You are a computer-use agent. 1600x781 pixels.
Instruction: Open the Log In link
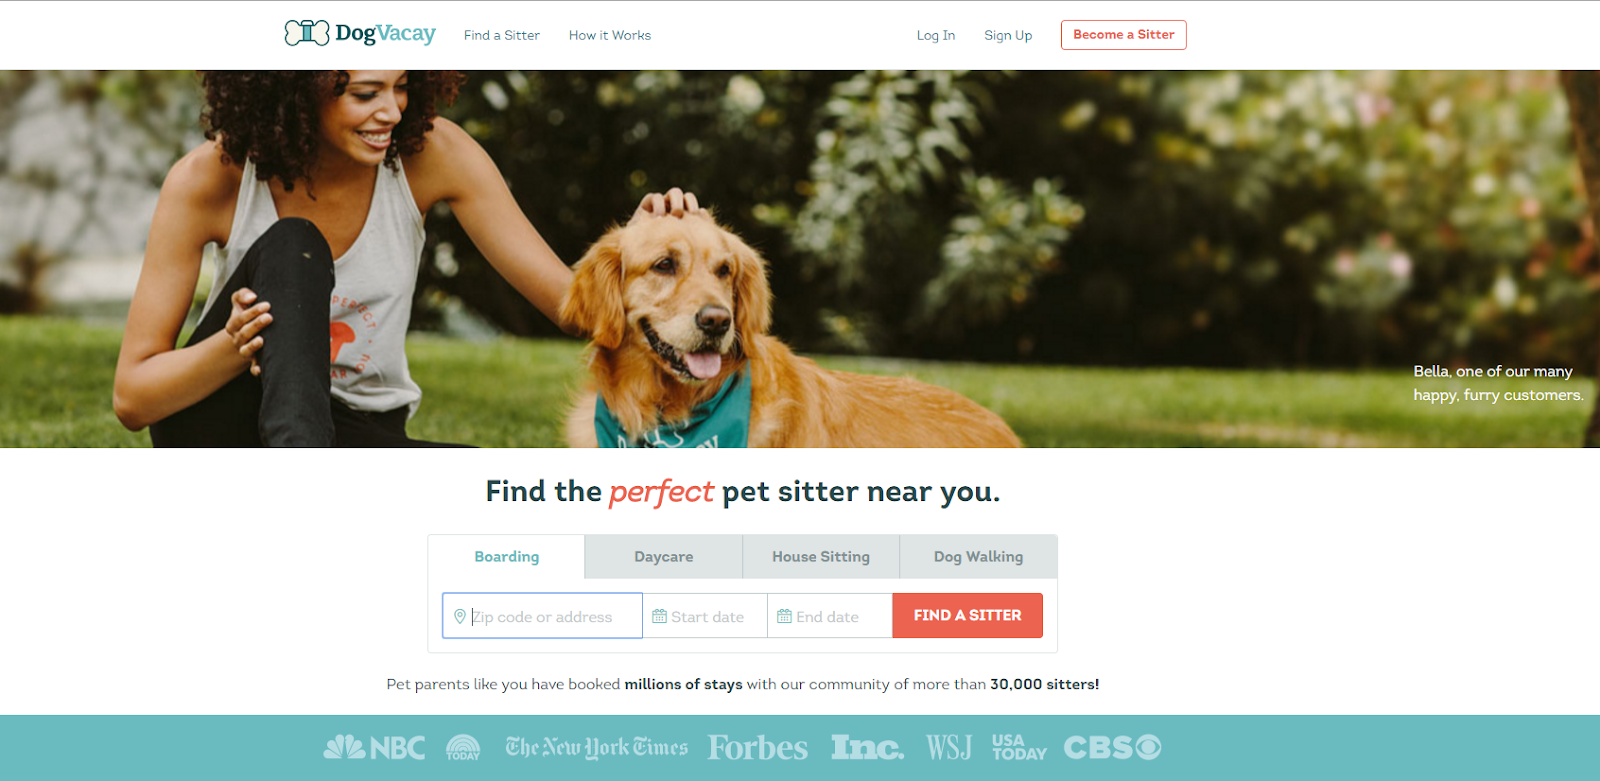pyautogui.click(x=936, y=35)
